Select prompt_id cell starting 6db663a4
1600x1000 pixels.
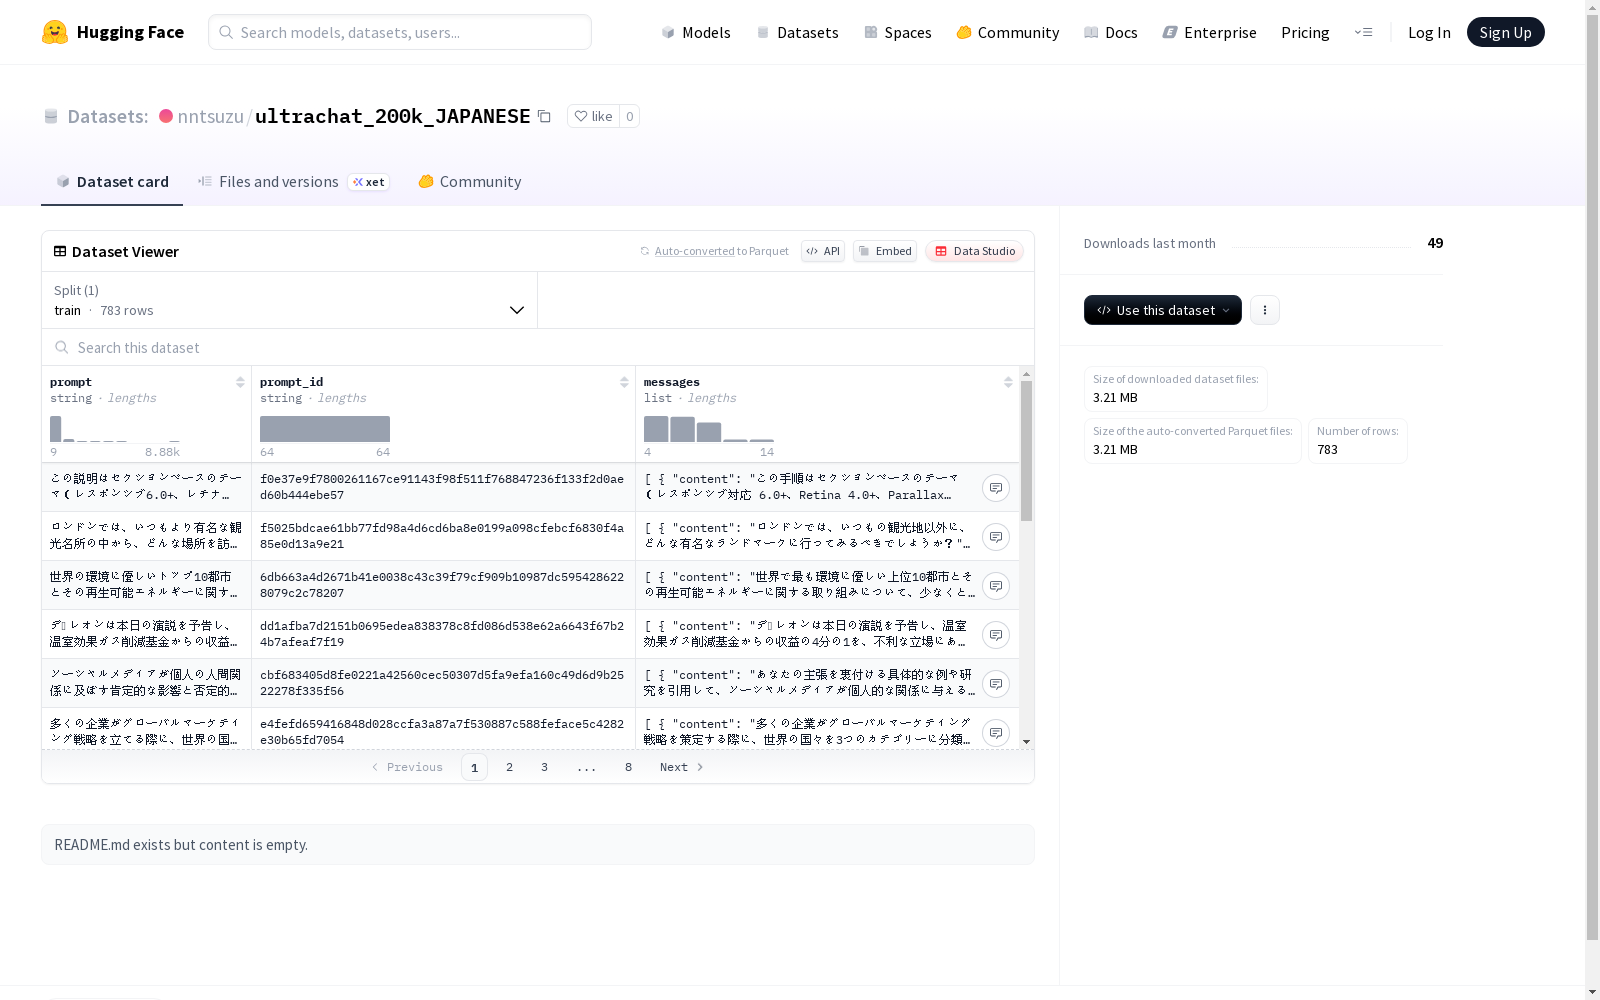click(443, 585)
